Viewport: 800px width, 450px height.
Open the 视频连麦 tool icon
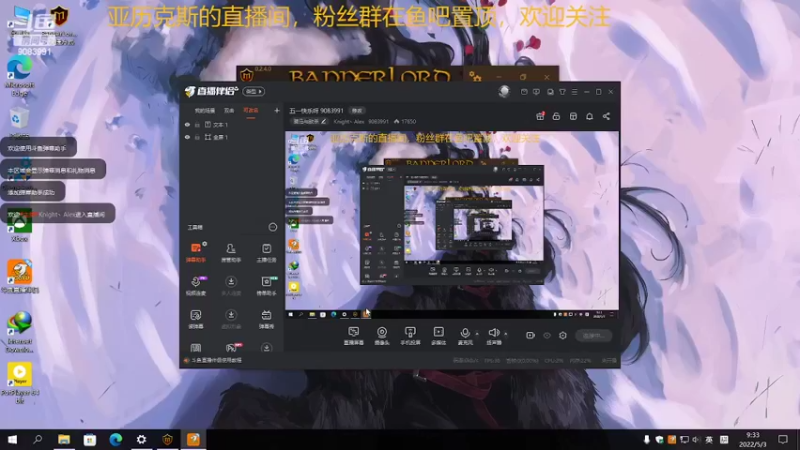(x=195, y=286)
